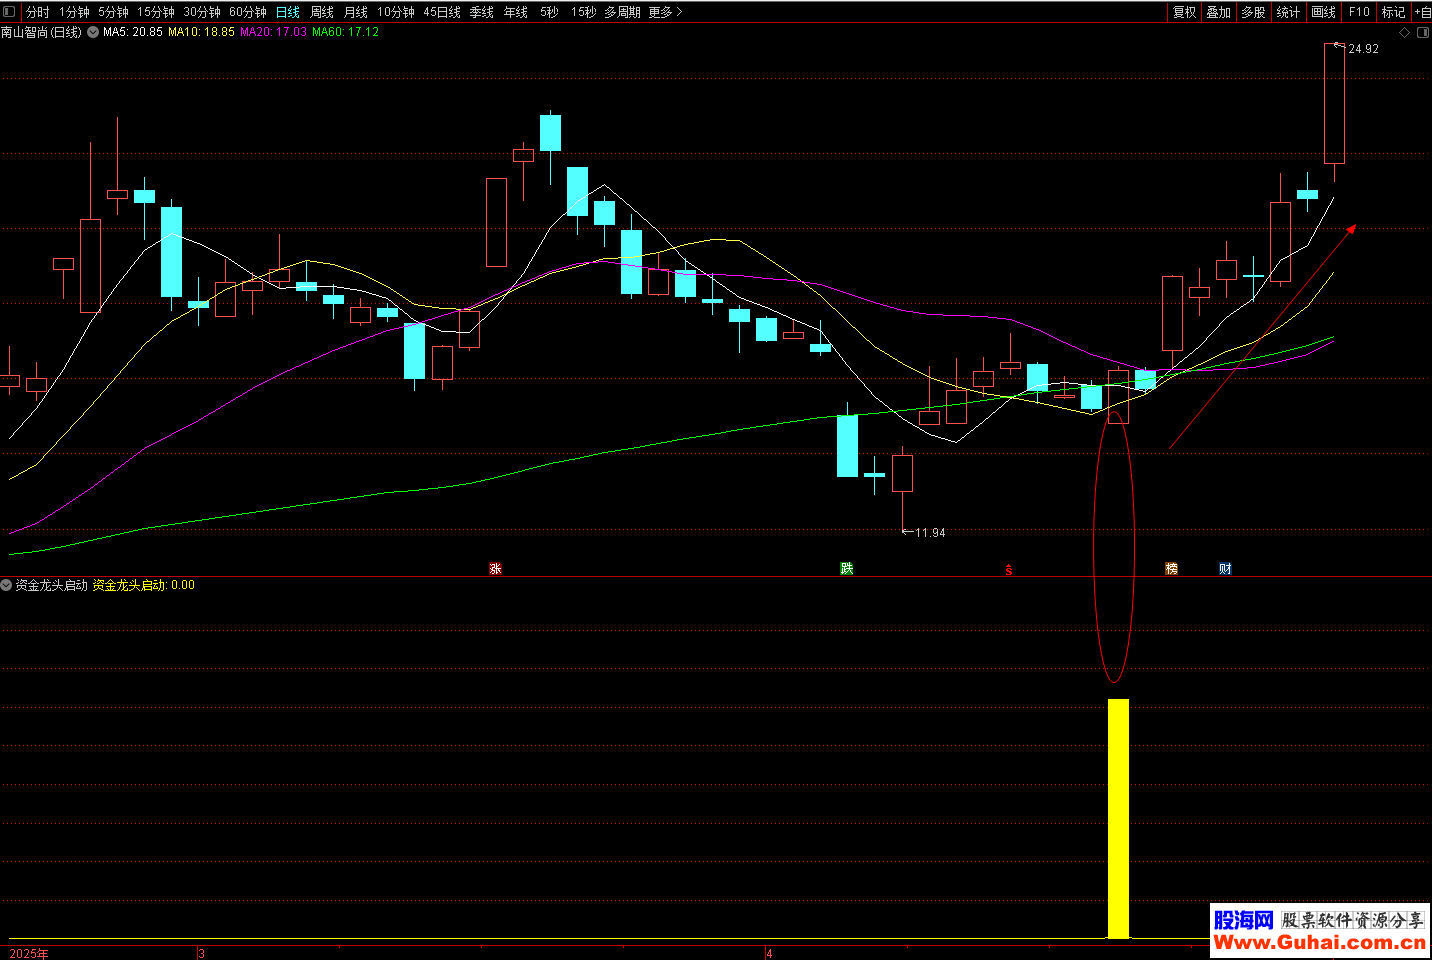This screenshot has width=1432, height=960.
Task: Switch to 1分钟 period
Action: pos(74,12)
